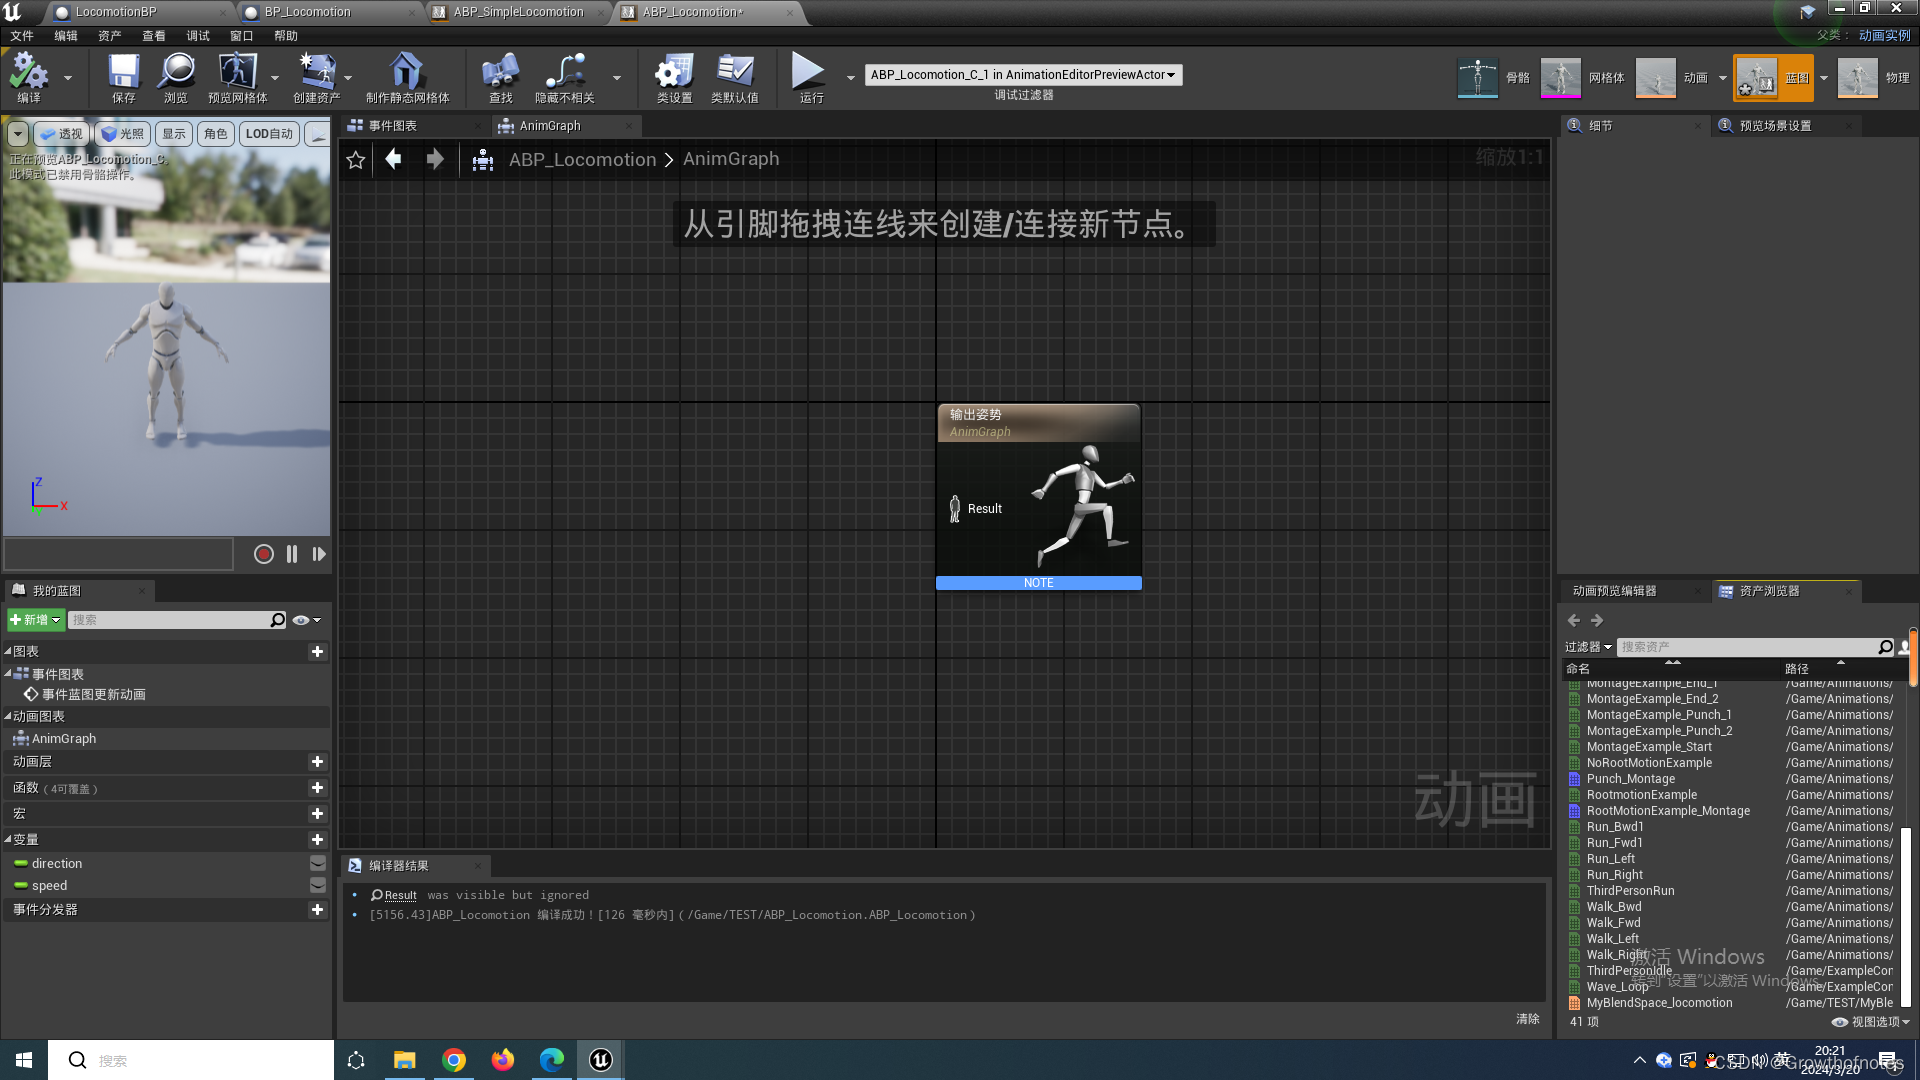Click 清除 clear compiler results

coord(1527,1019)
